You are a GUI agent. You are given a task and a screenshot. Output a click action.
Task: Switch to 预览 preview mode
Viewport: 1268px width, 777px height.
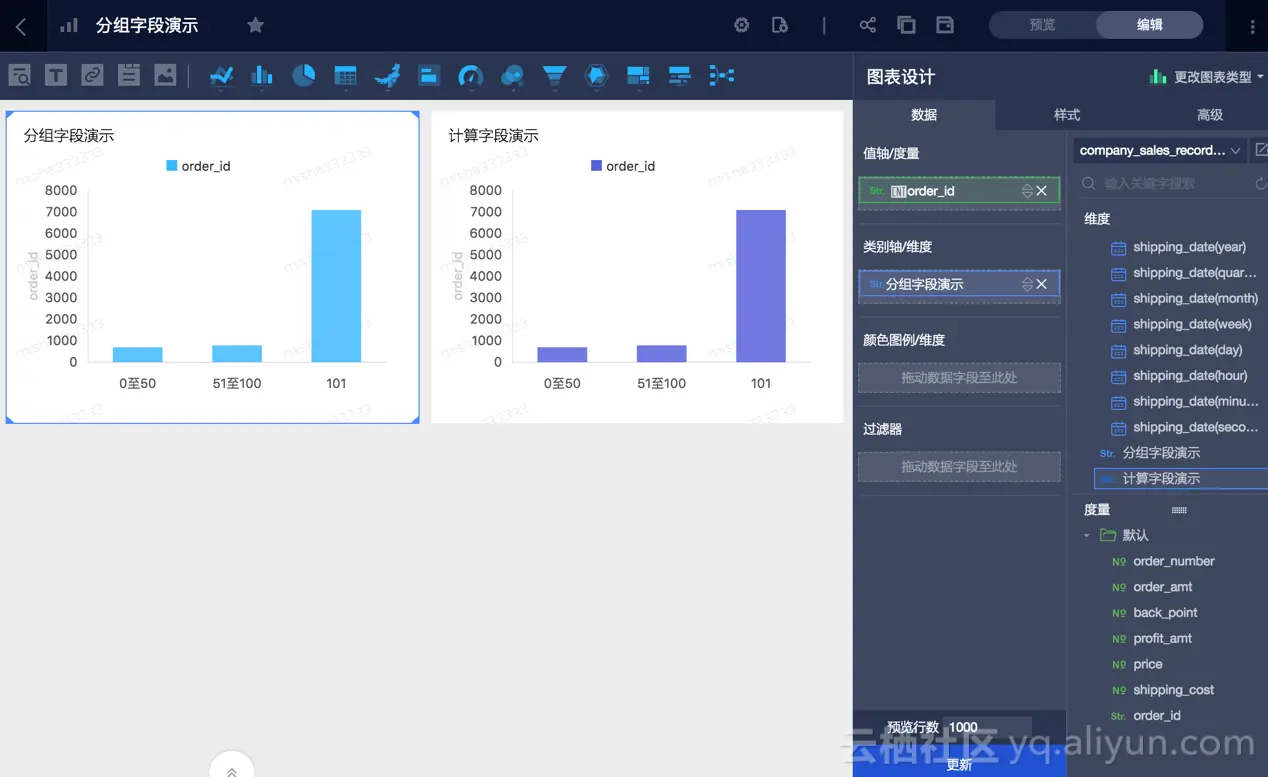click(x=1042, y=25)
